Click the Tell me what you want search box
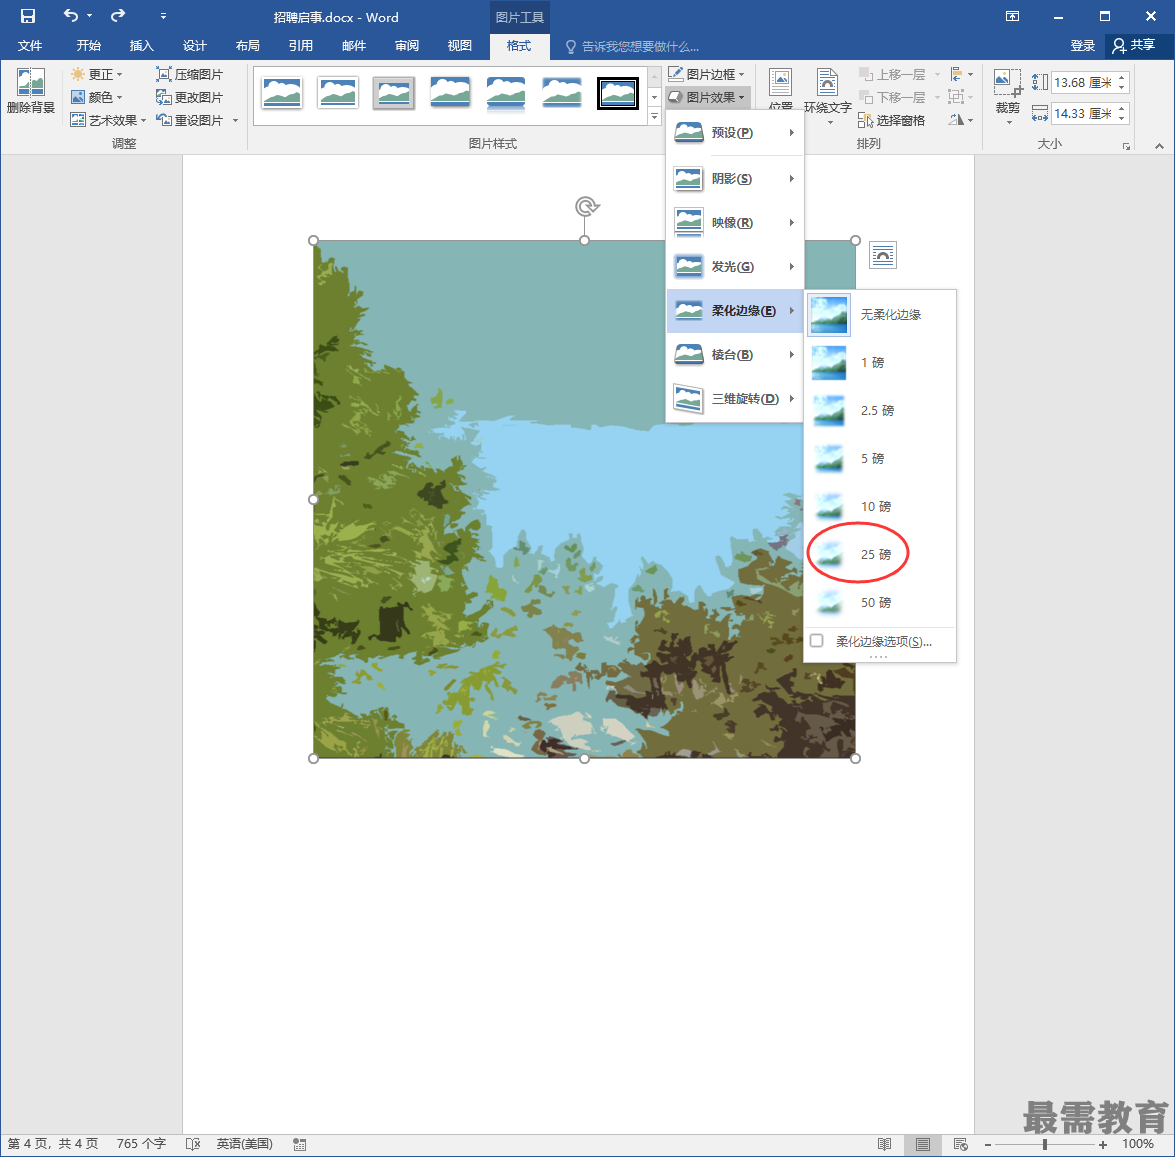This screenshot has width=1175, height=1157. [633, 46]
